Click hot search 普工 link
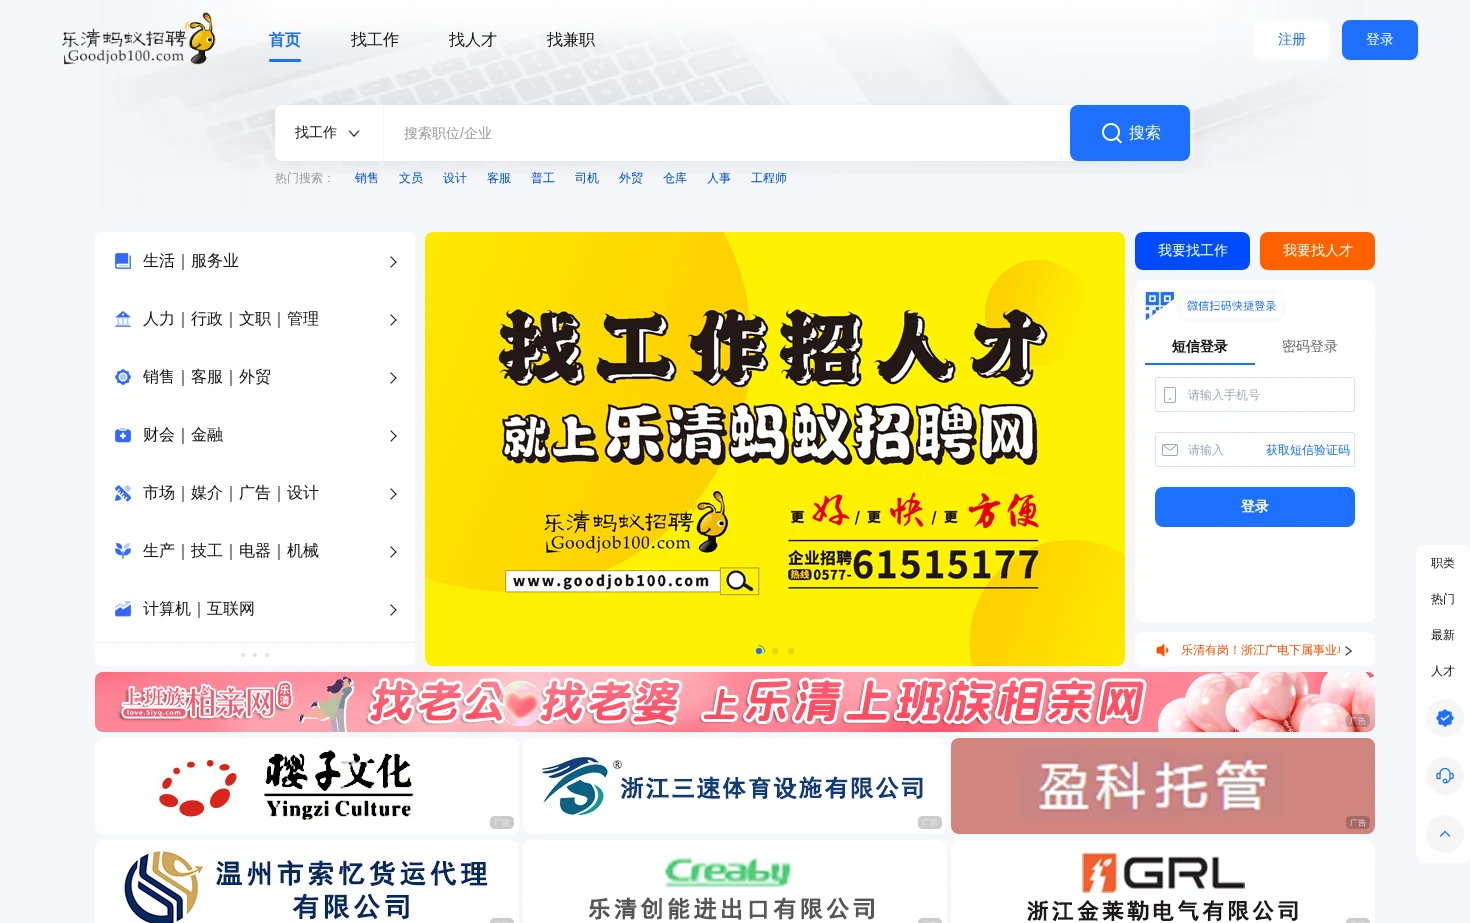This screenshot has height=923, width=1470. point(543,178)
